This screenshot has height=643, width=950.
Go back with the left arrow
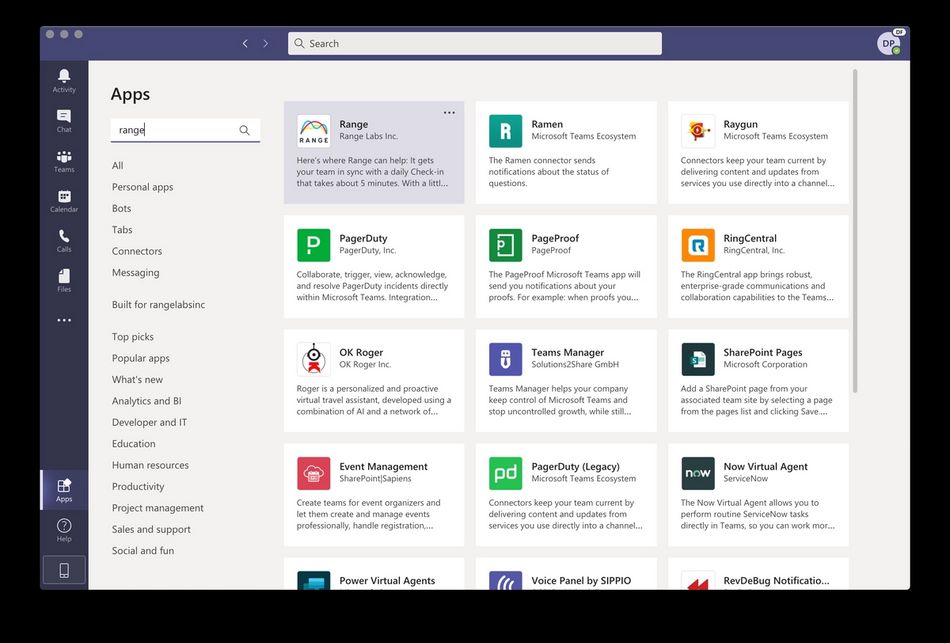tap(245, 44)
